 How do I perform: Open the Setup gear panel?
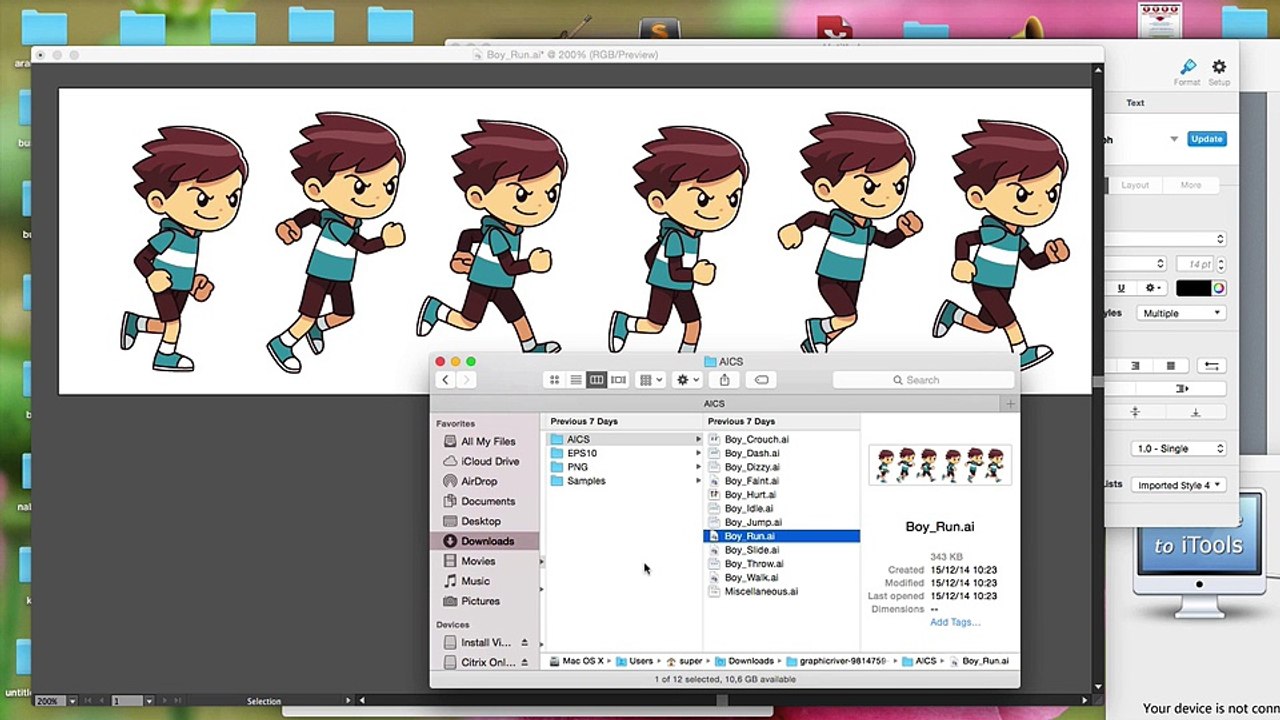(x=1219, y=71)
